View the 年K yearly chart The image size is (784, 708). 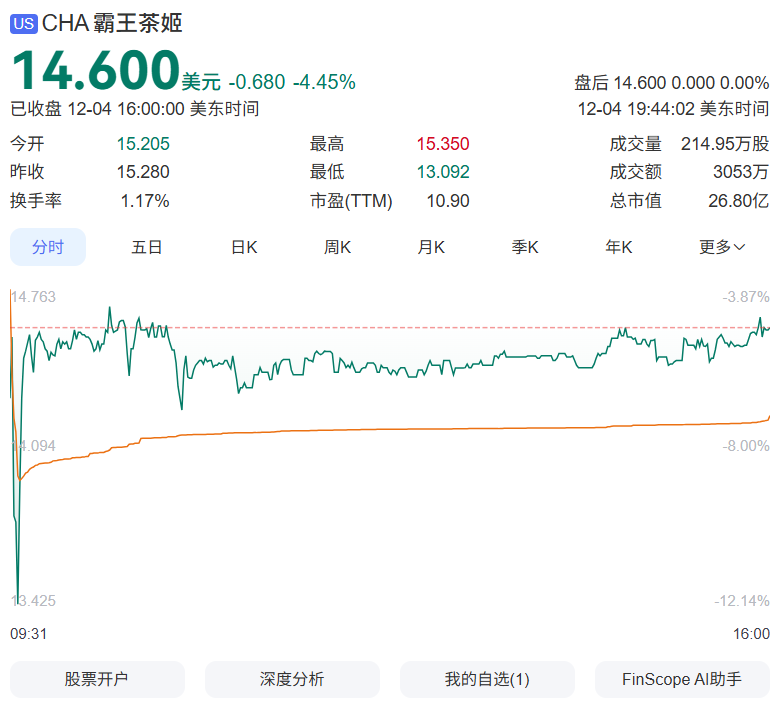point(619,247)
